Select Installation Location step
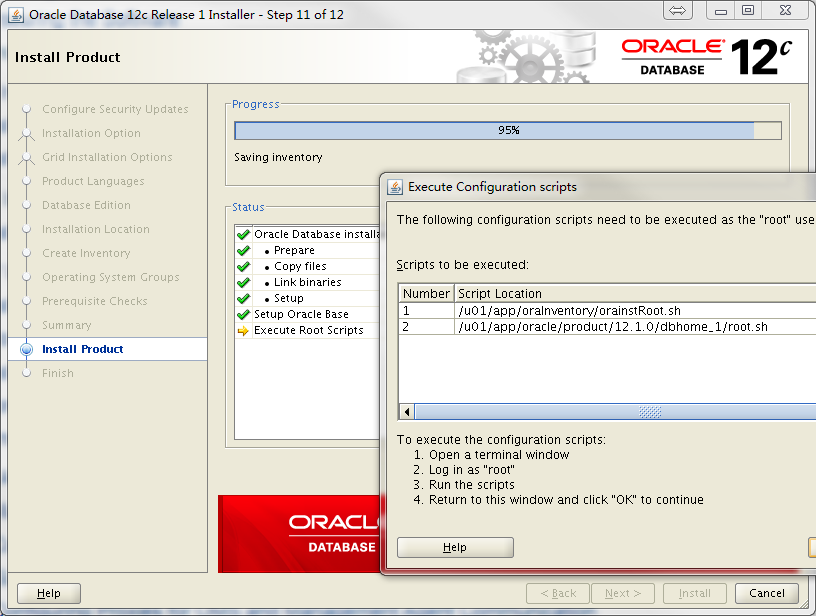 click(x=96, y=229)
